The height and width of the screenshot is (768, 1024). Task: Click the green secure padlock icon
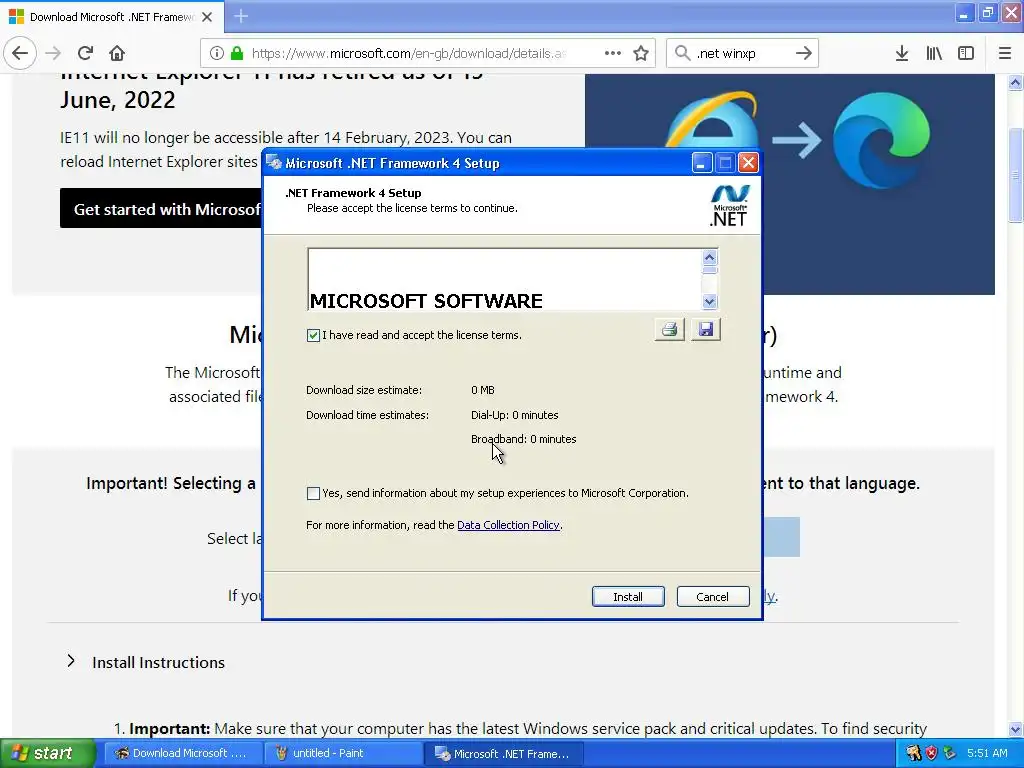pos(237,54)
